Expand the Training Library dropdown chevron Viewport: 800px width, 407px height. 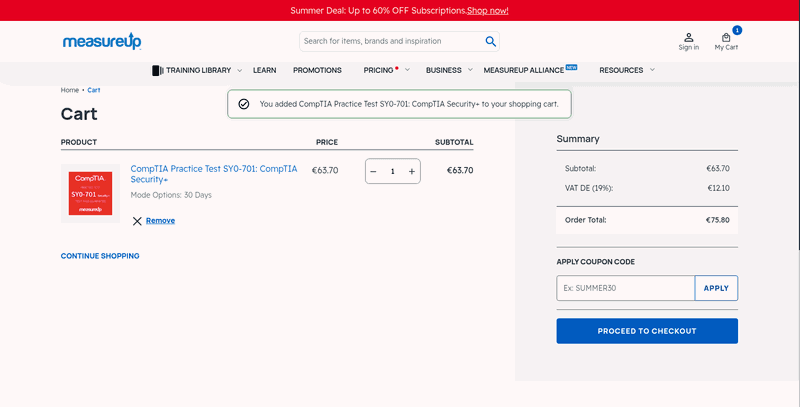click(x=239, y=70)
